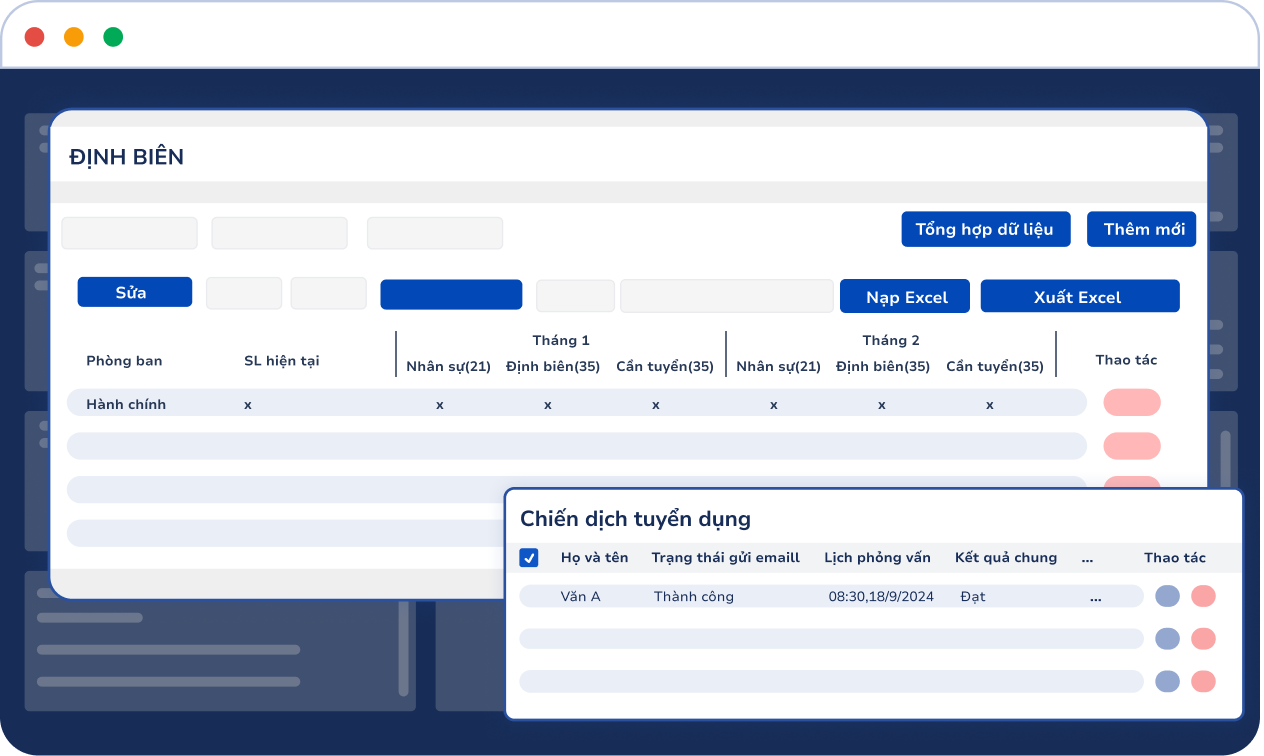Image resolution: width=1264 pixels, height=756 pixels.
Task: Click the wide input field left of Nạp Excel
Action: point(726,297)
